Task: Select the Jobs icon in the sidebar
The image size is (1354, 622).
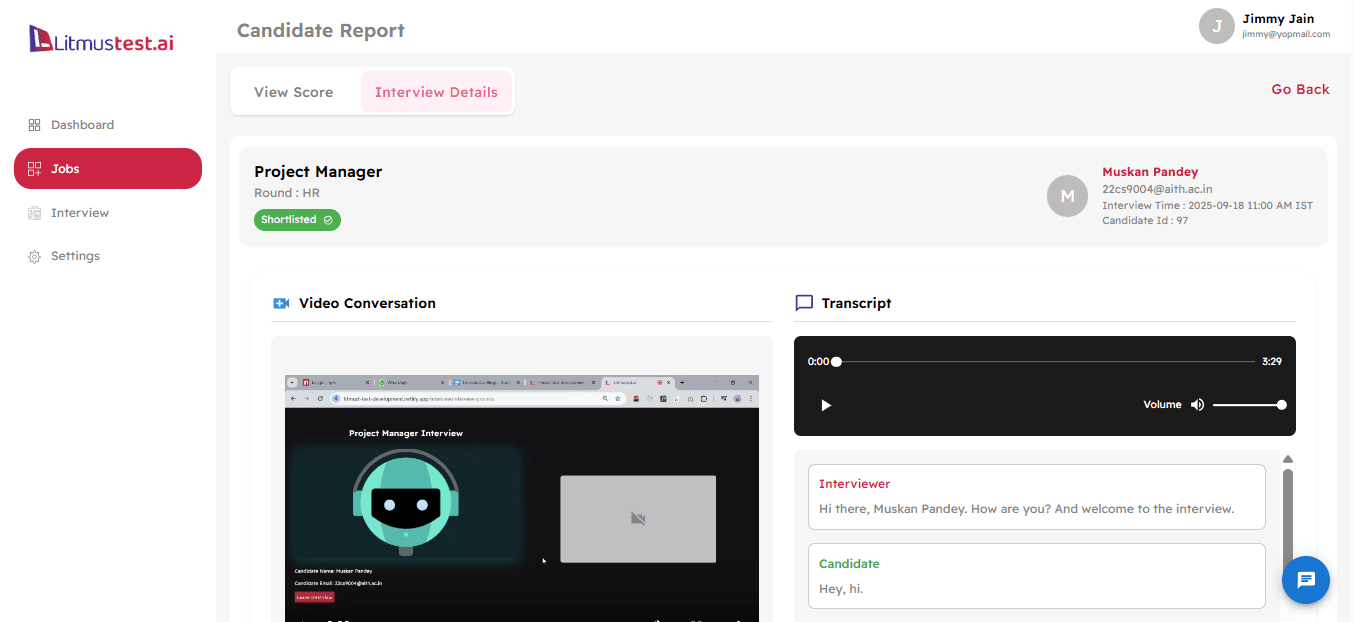Action: 33,168
